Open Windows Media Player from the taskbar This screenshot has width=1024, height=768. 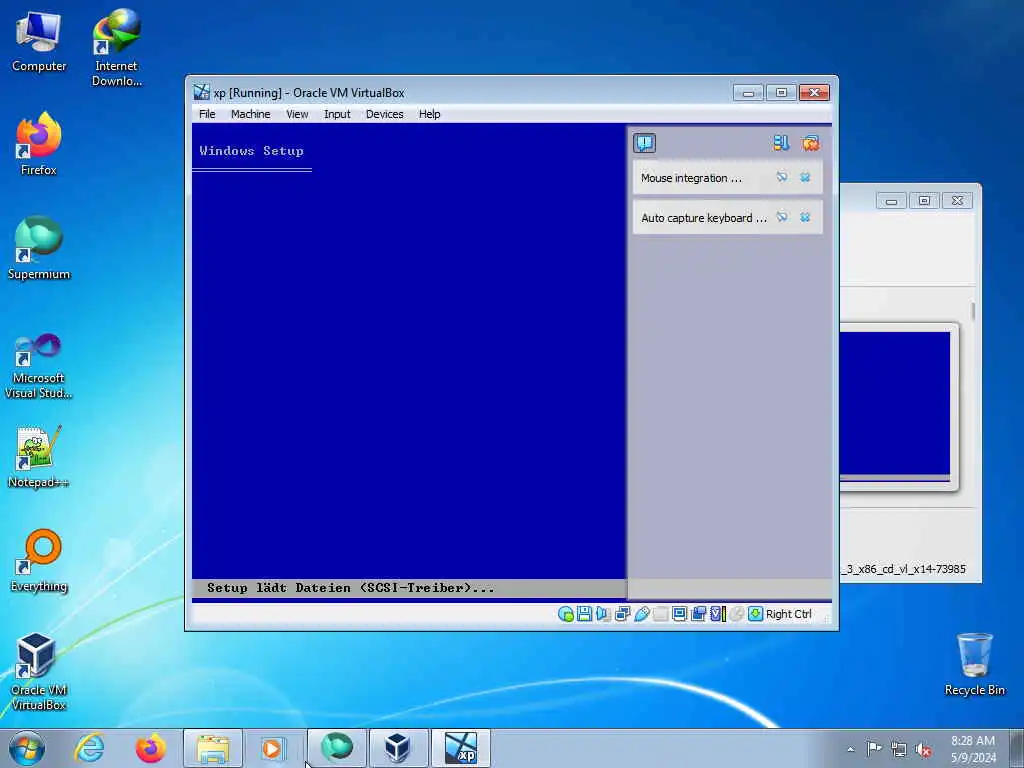point(273,748)
